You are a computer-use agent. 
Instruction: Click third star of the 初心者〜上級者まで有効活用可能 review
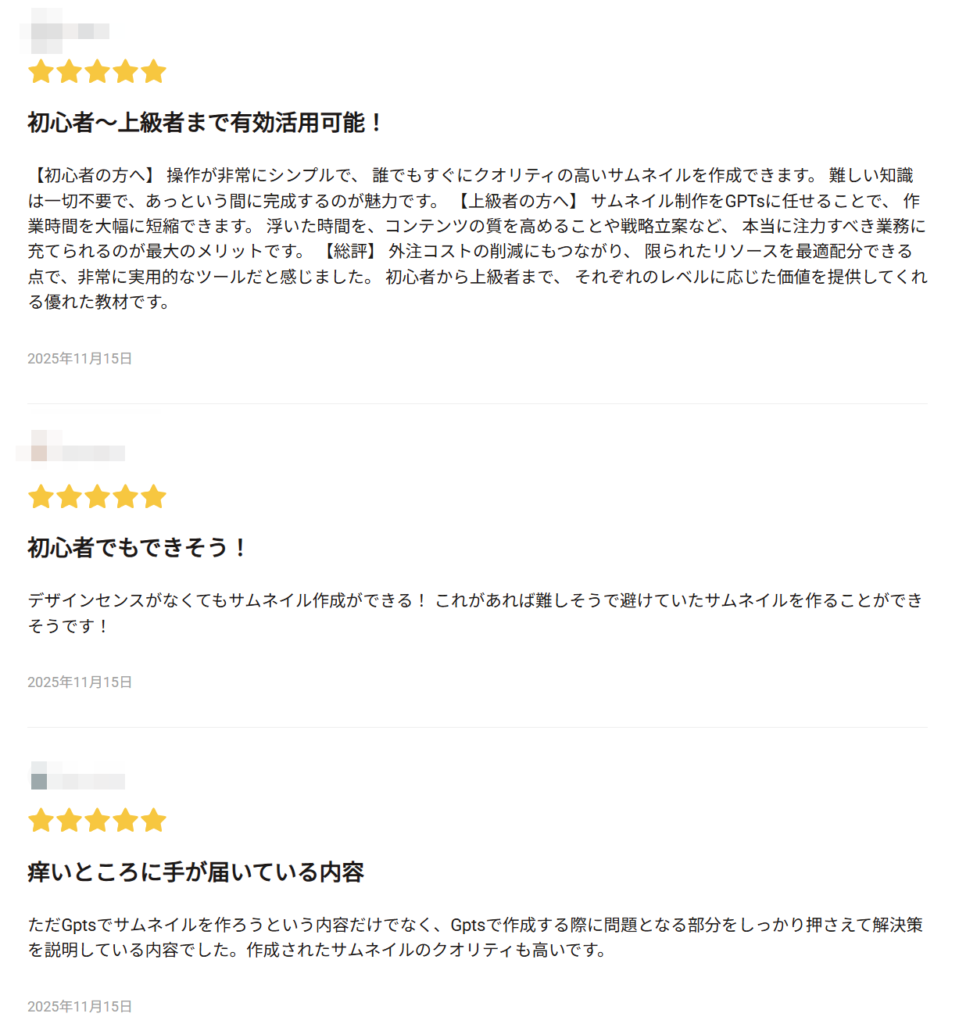[x=97, y=72]
